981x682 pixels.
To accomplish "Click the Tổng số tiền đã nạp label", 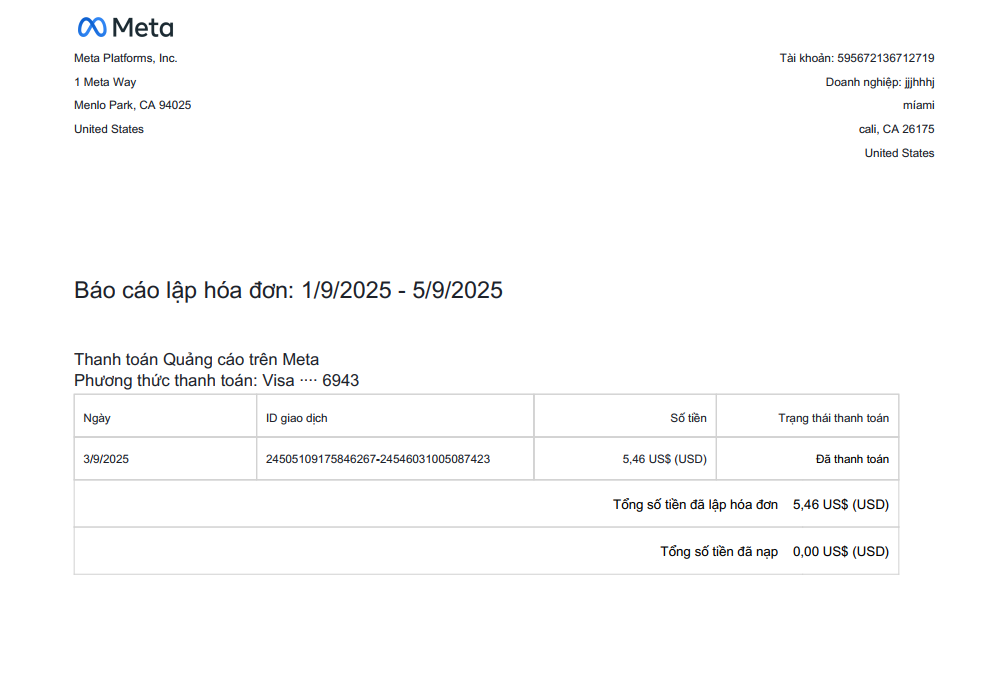I will pos(719,551).
